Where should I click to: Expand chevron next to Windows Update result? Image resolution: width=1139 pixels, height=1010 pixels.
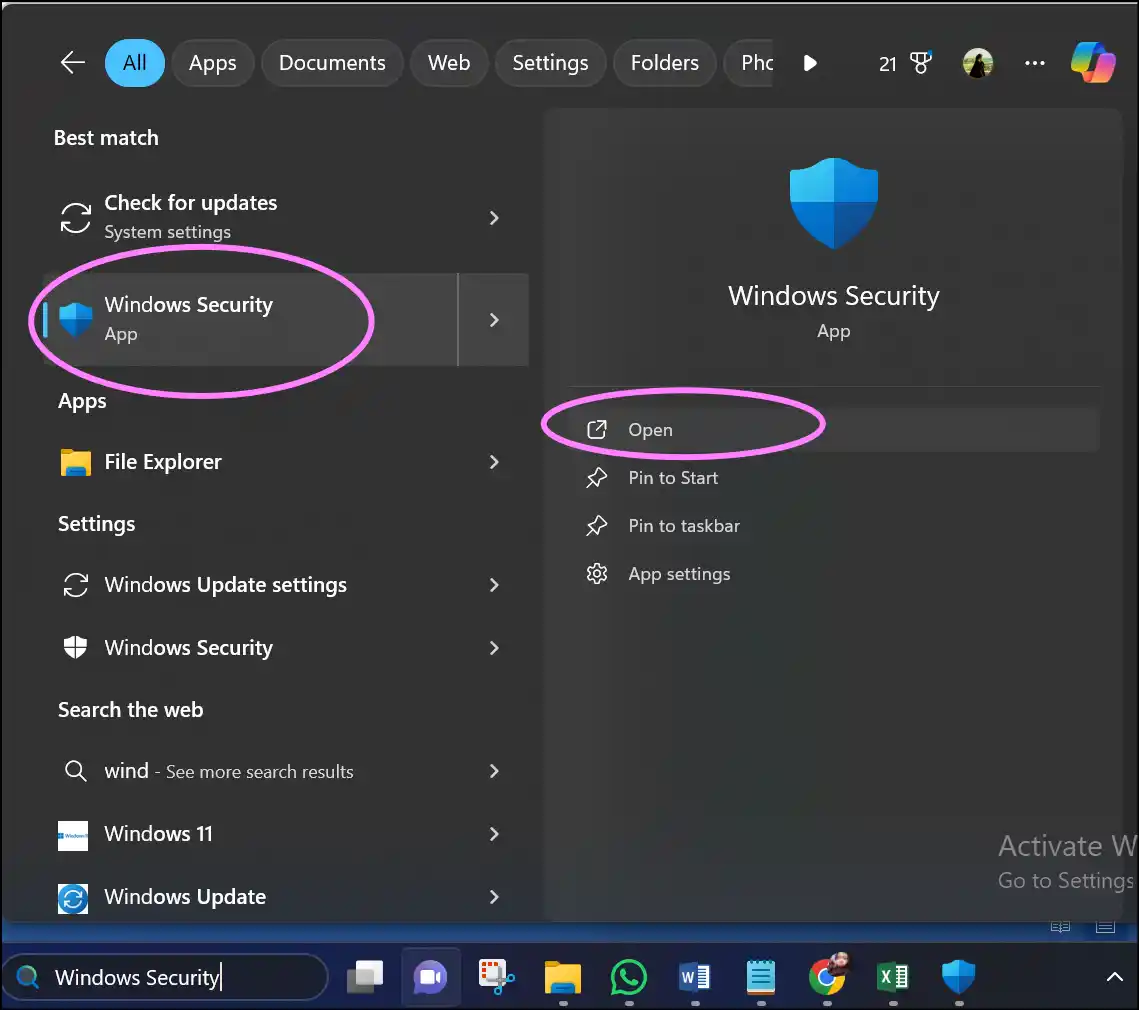coord(494,897)
